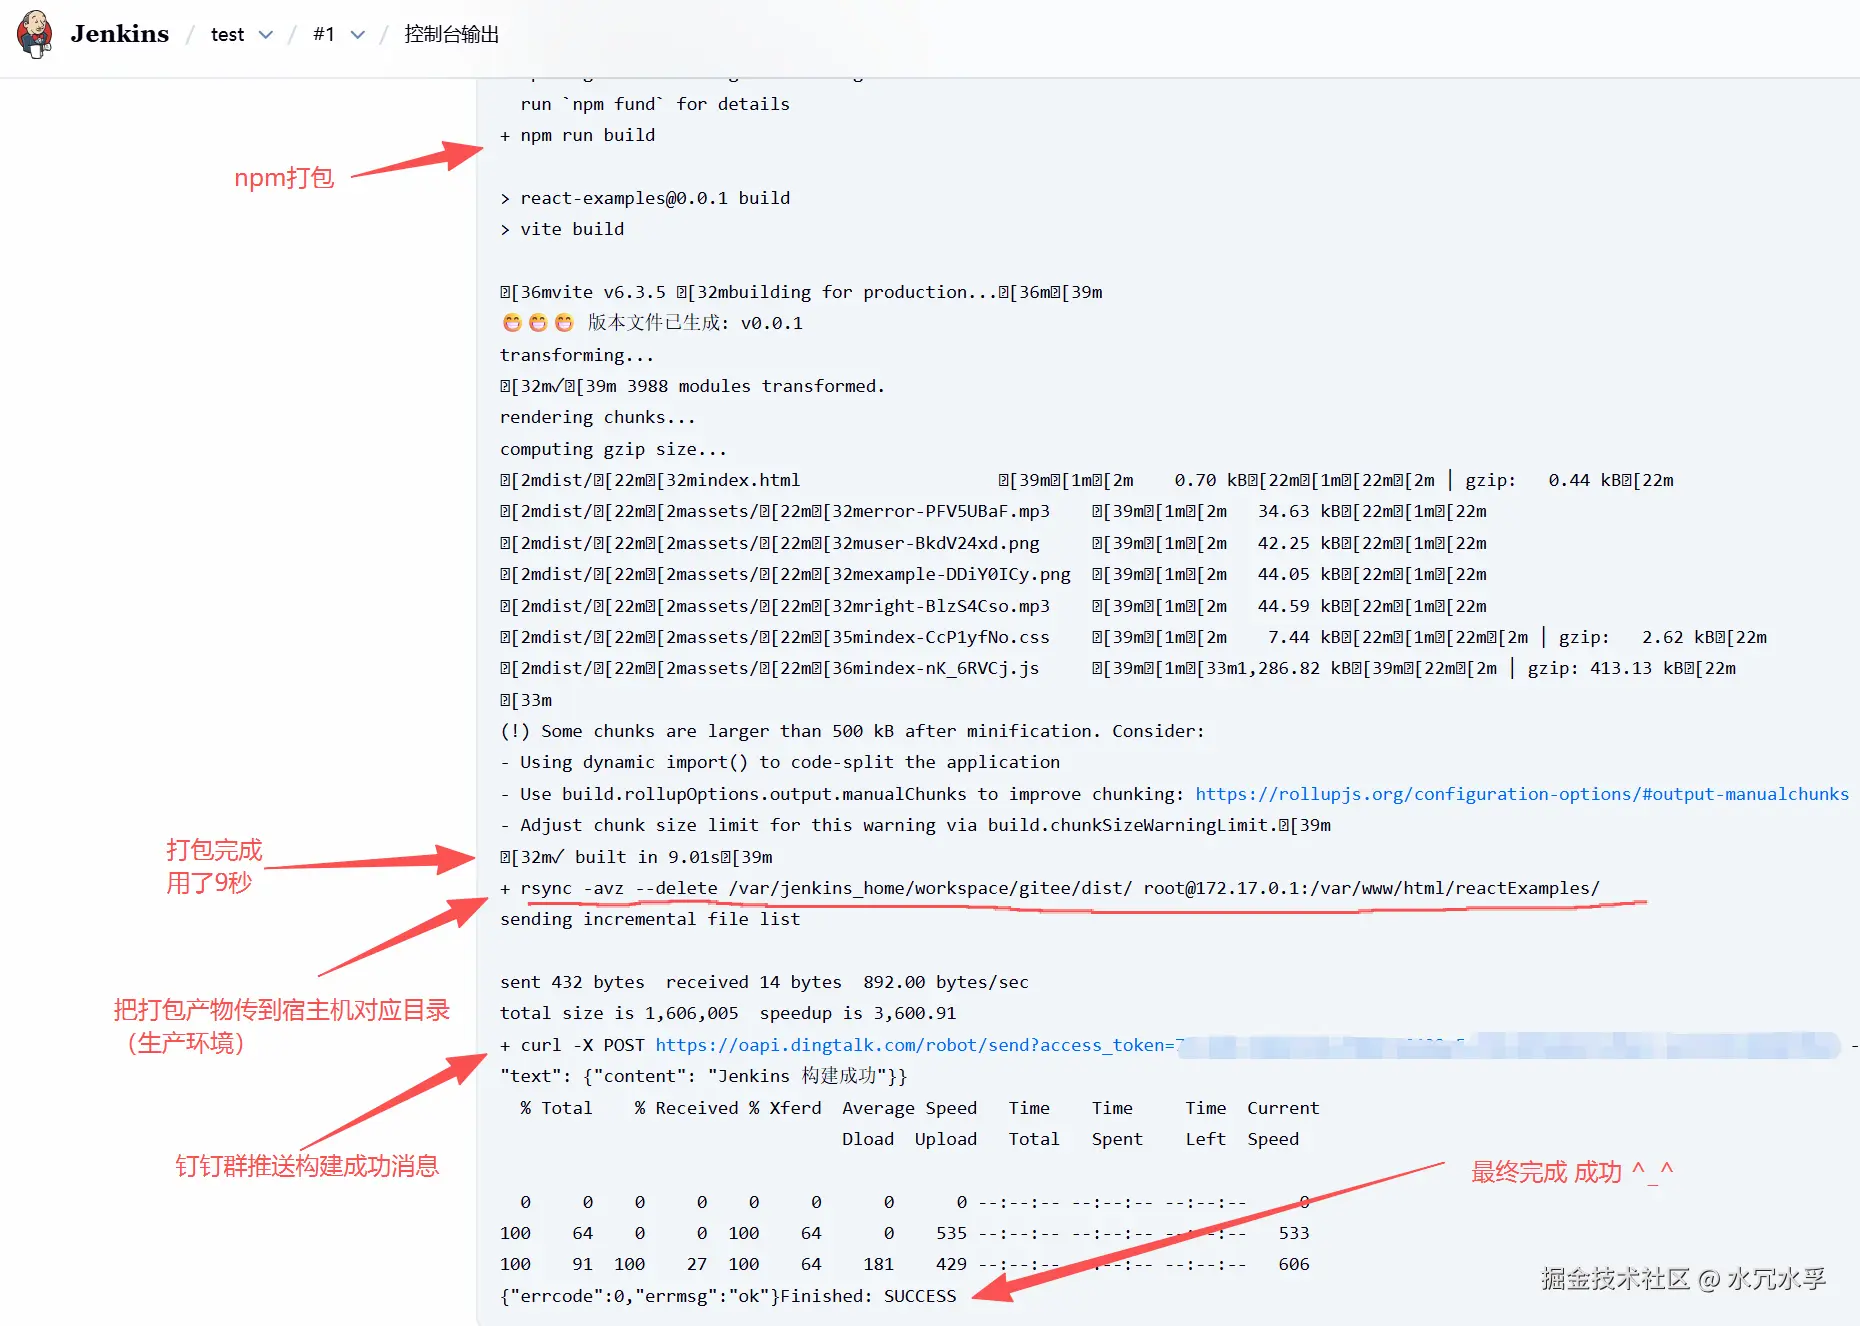Select the 'user-BkdV24xd.png' asset row

pos(993,543)
